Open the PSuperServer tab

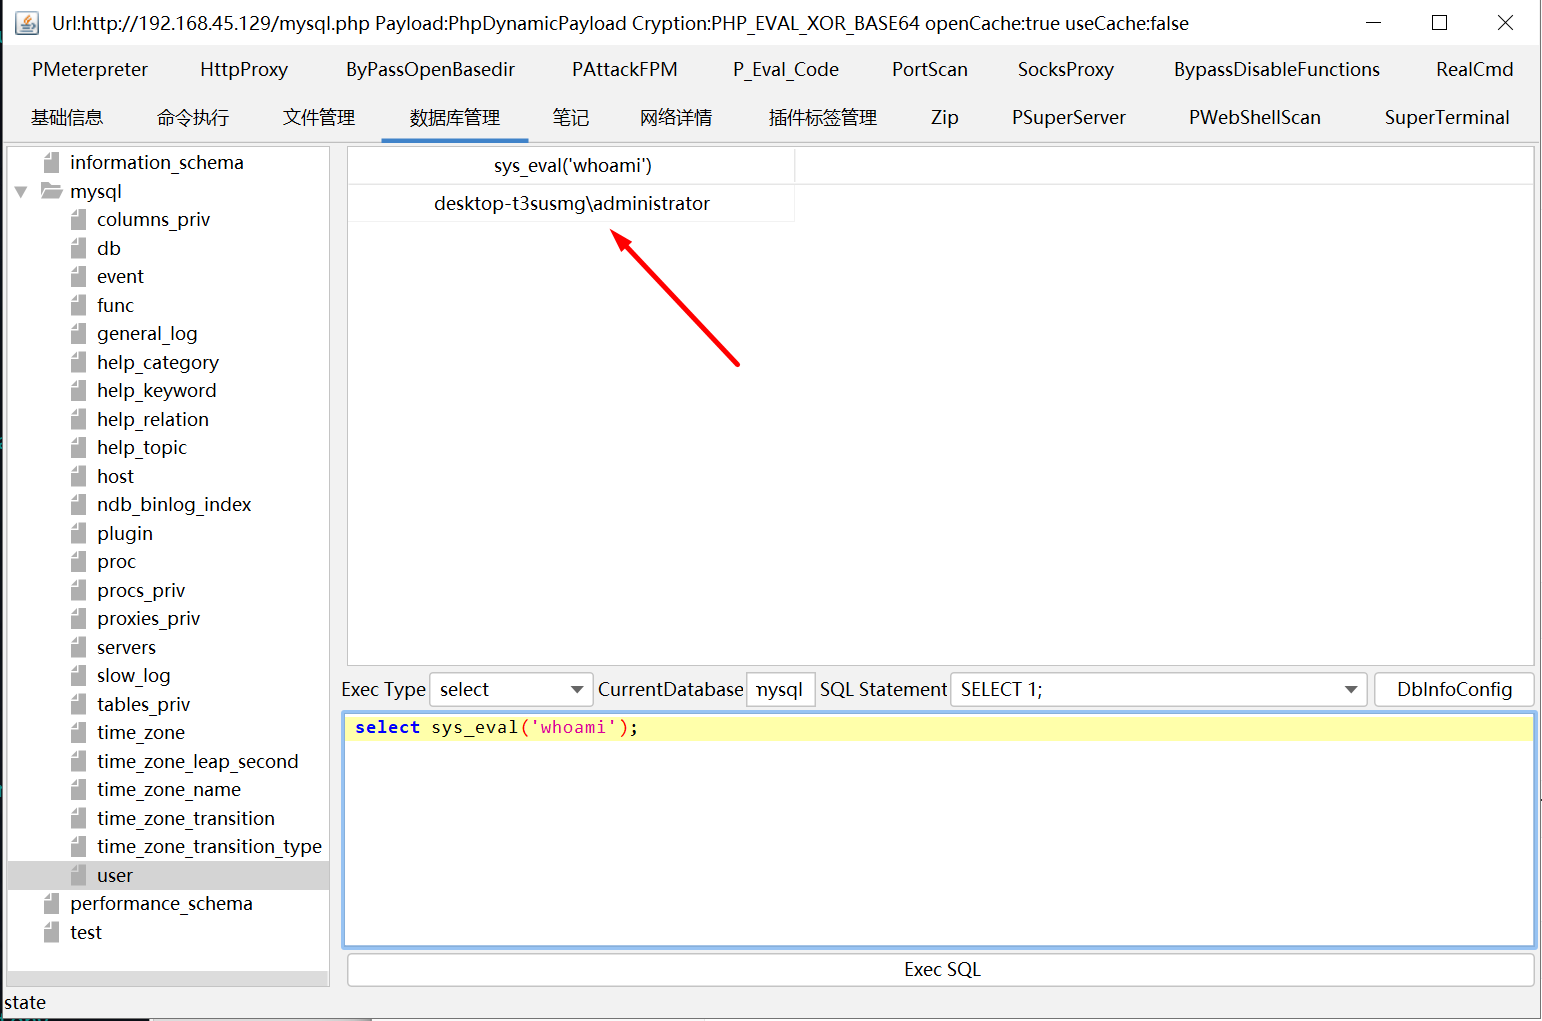[1069, 117]
